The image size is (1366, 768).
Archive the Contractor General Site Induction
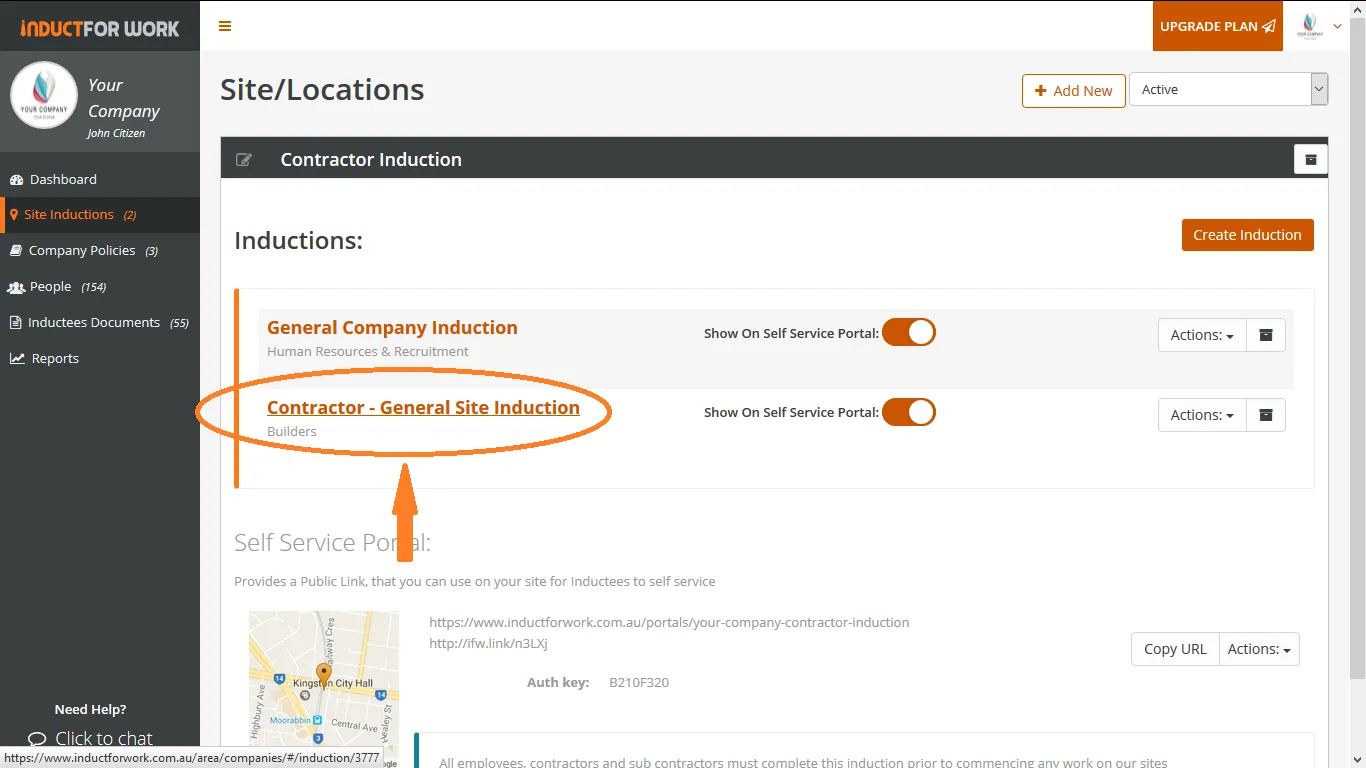click(1266, 415)
